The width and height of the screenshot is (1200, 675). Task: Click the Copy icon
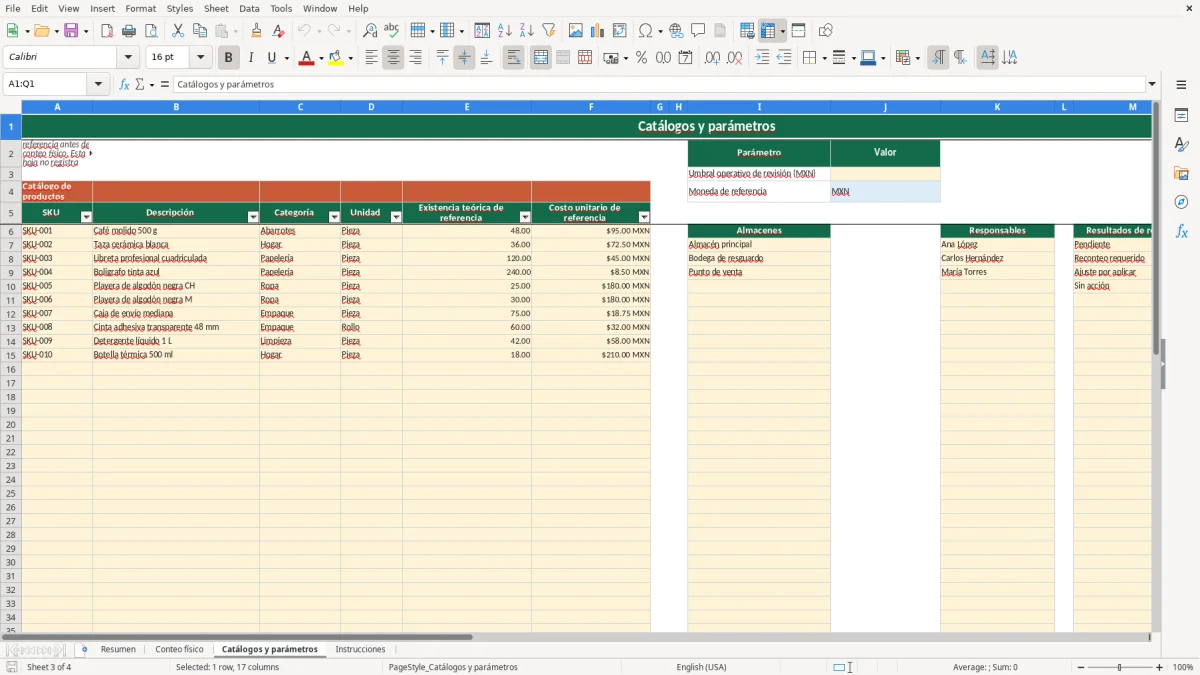(x=200, y=31)
